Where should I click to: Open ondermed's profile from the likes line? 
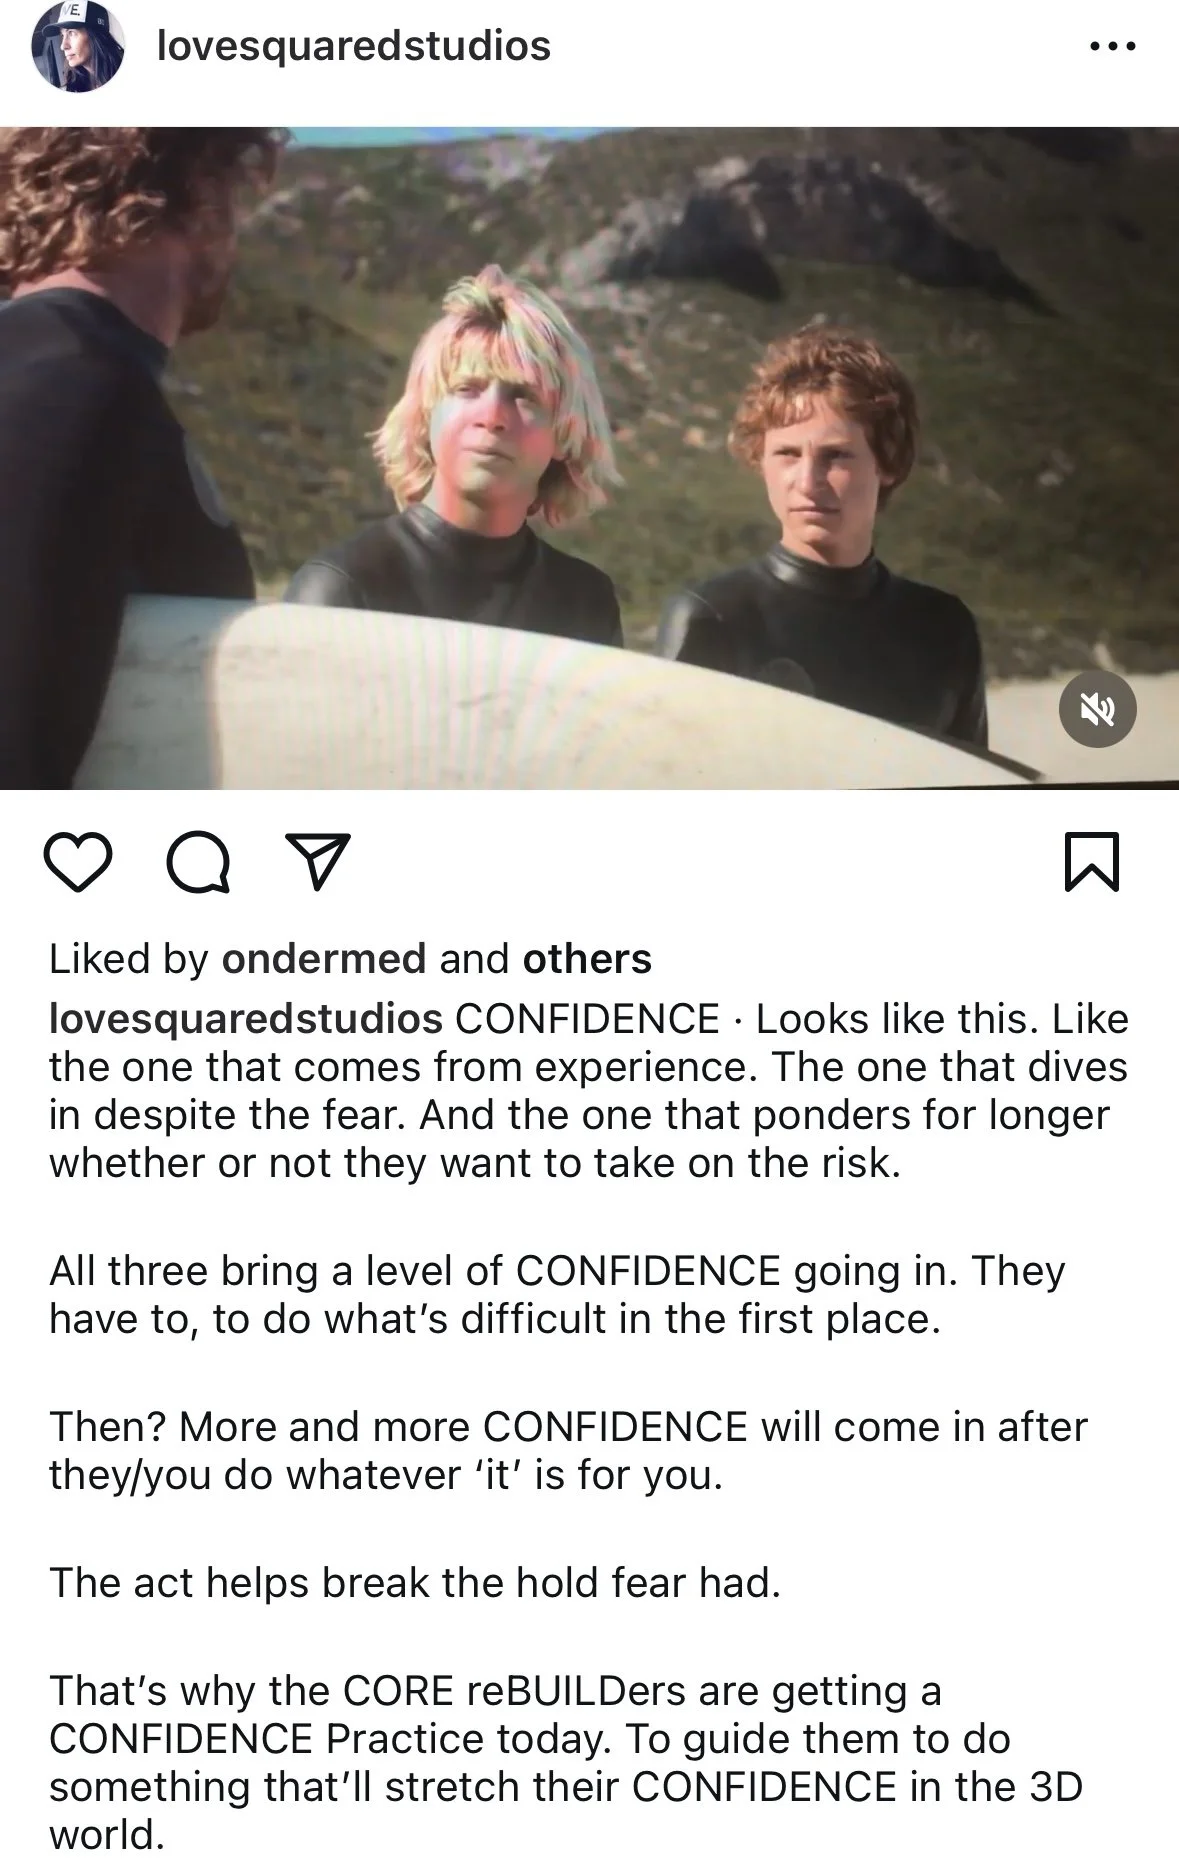[324, 959]
